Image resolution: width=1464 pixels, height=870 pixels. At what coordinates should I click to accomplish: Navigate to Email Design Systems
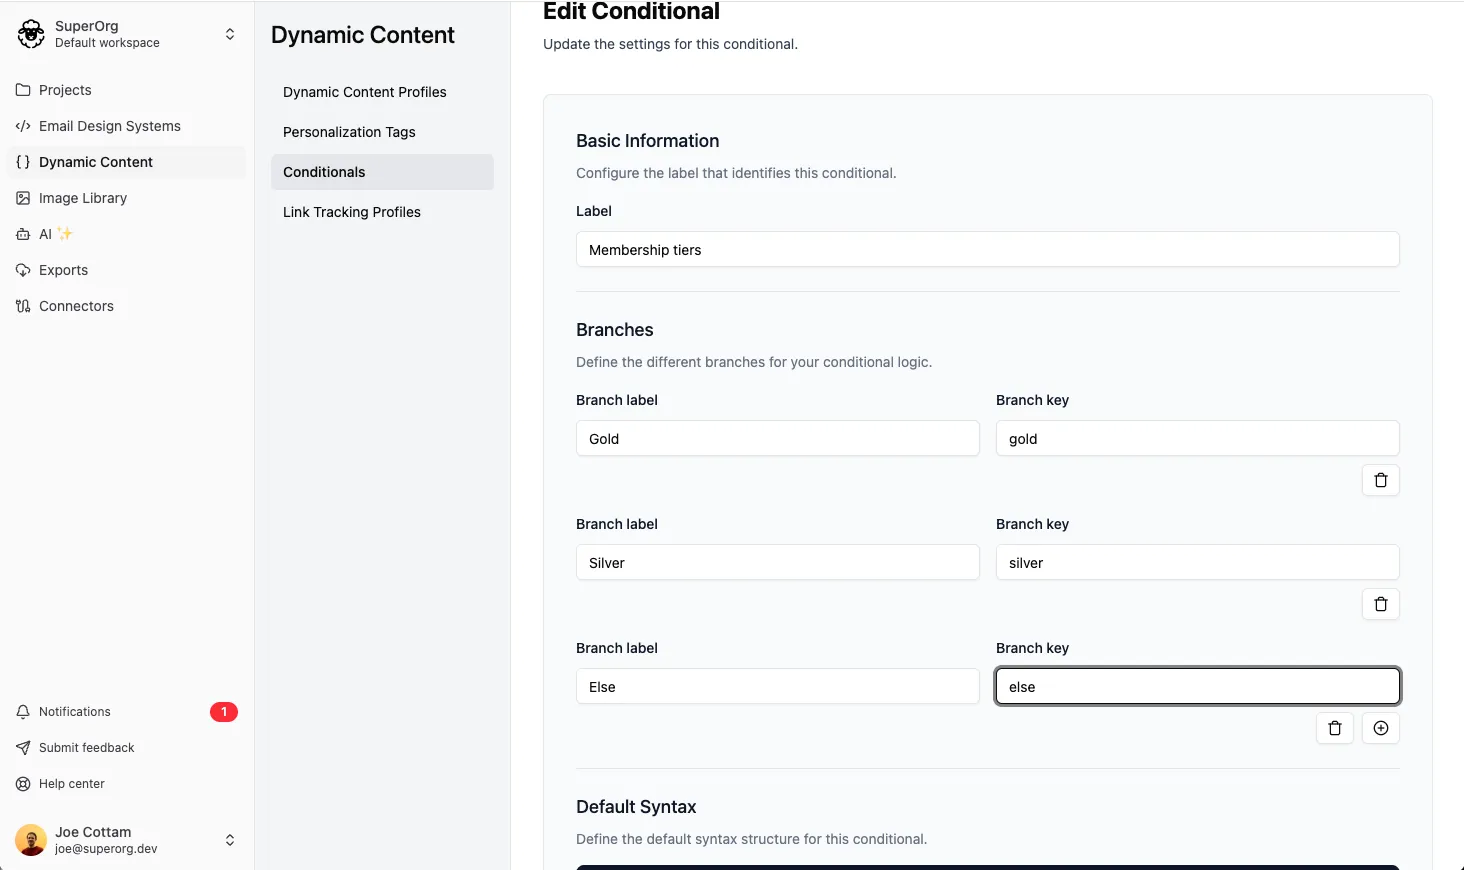109,126
